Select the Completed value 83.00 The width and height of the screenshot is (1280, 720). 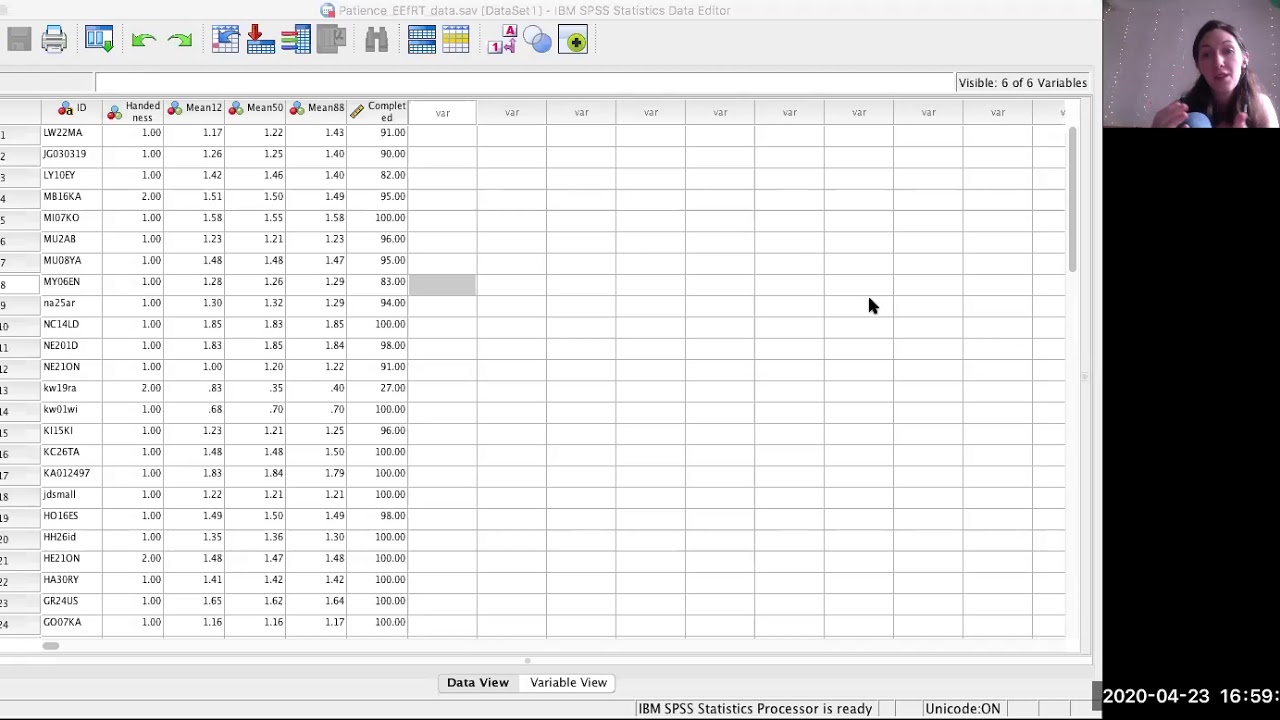pos(378,282)
